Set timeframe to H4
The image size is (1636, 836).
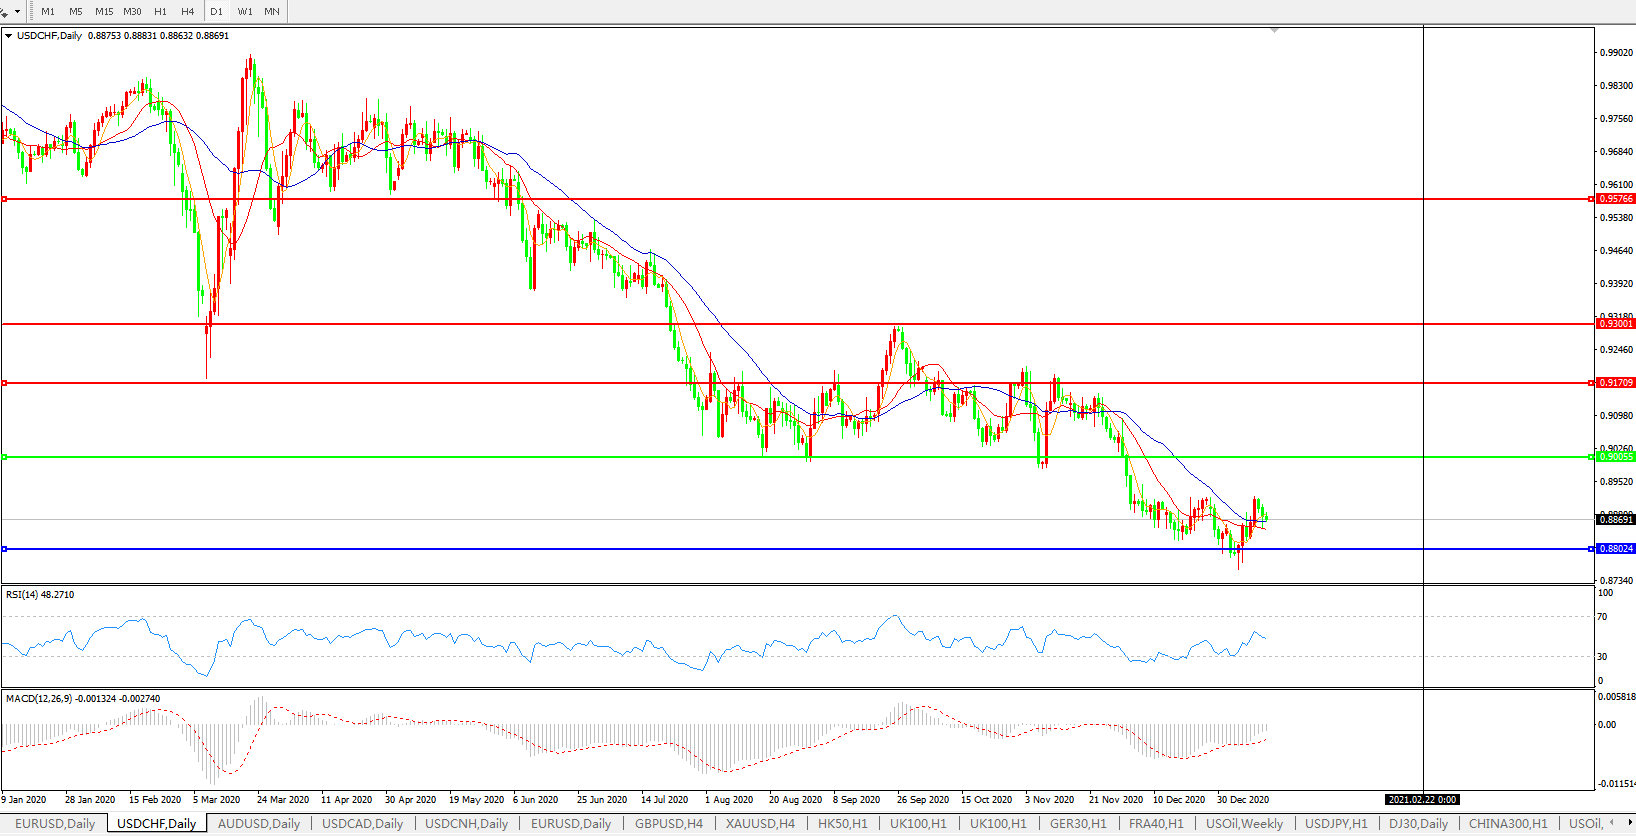188,11
